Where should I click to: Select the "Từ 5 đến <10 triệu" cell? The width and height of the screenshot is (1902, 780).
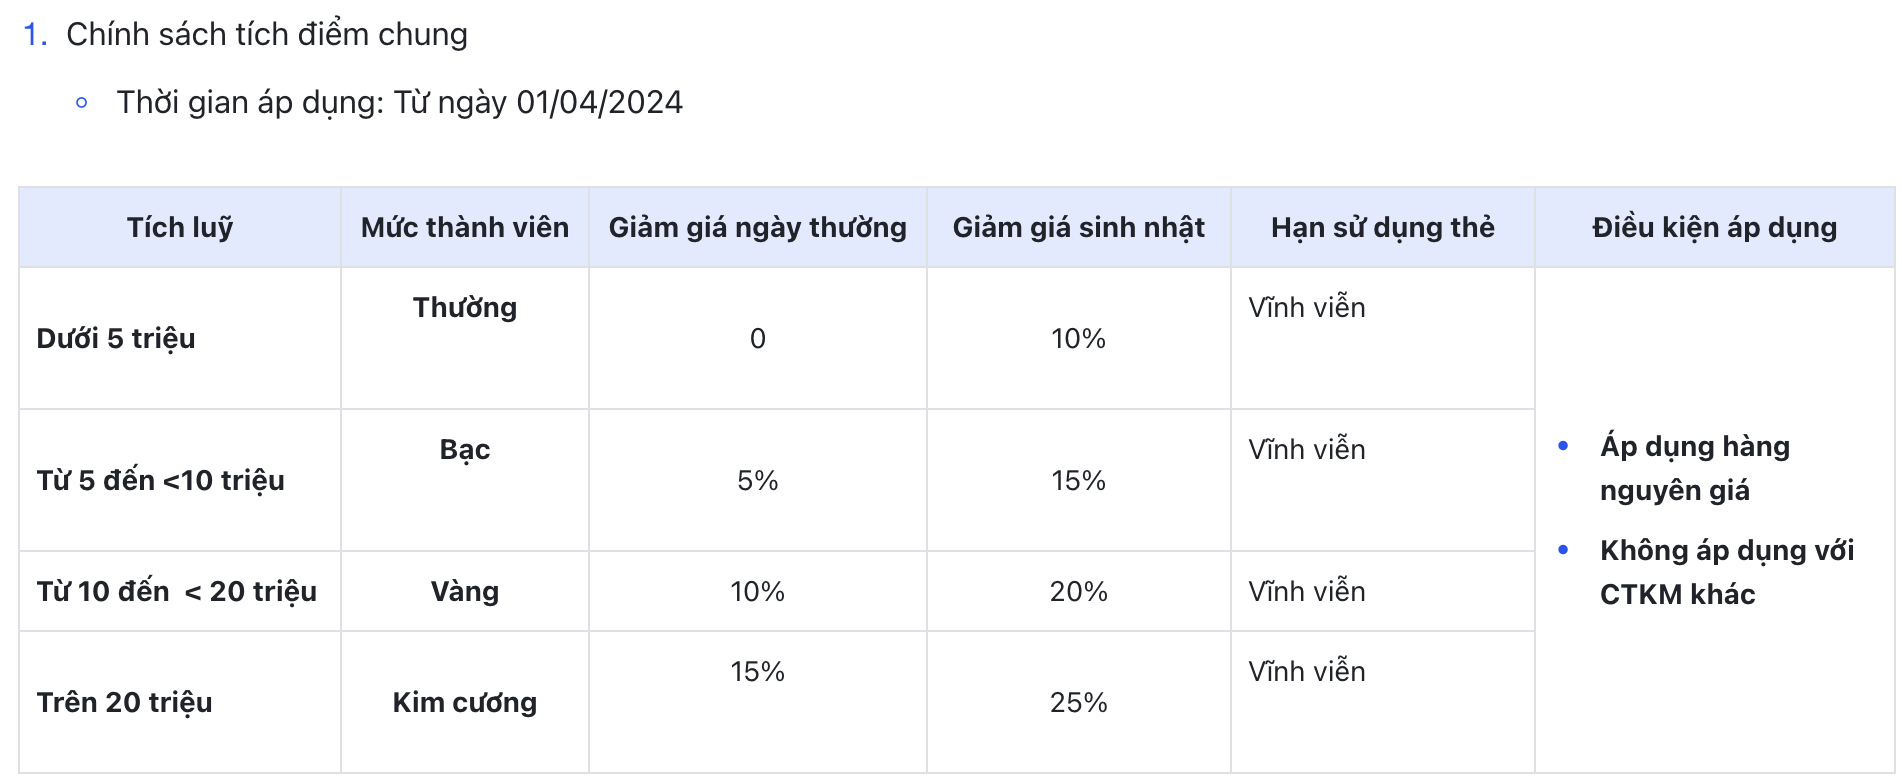[x=160, y=481]
